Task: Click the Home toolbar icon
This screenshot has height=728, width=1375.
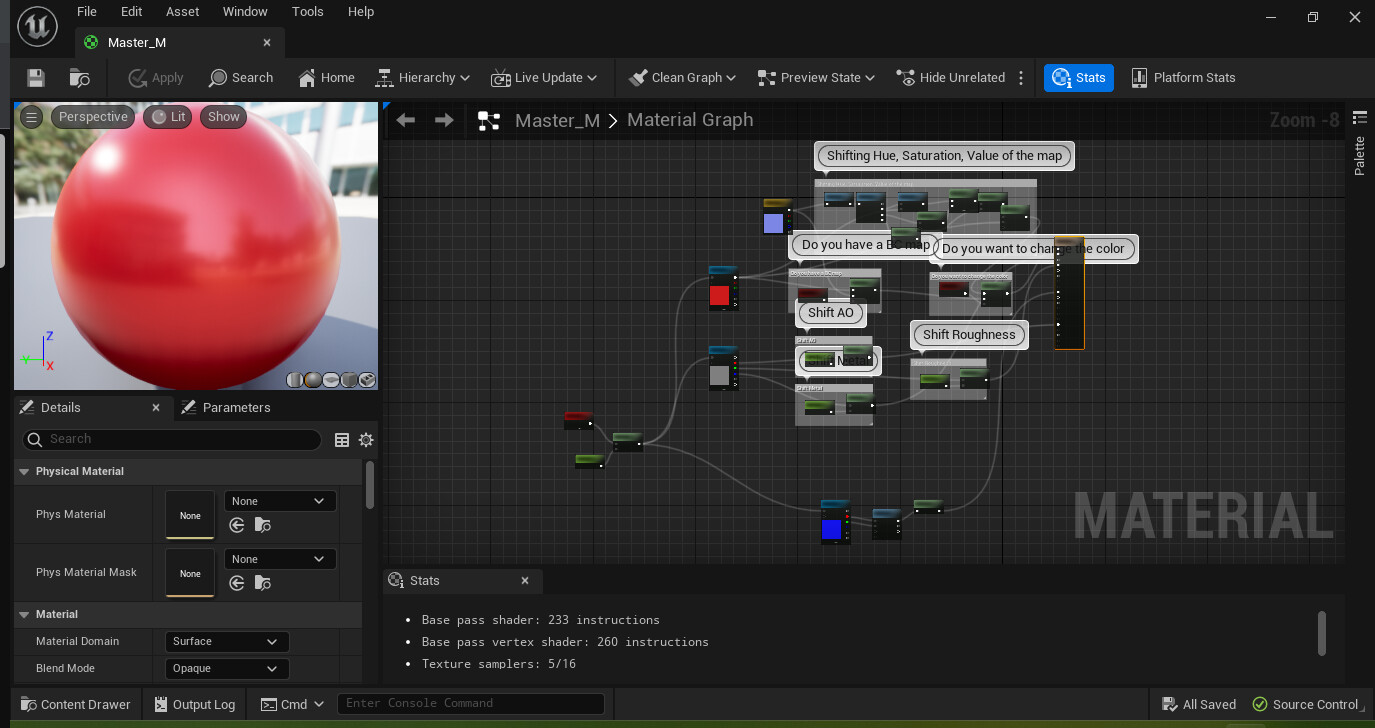Action: tap(326, 78)
